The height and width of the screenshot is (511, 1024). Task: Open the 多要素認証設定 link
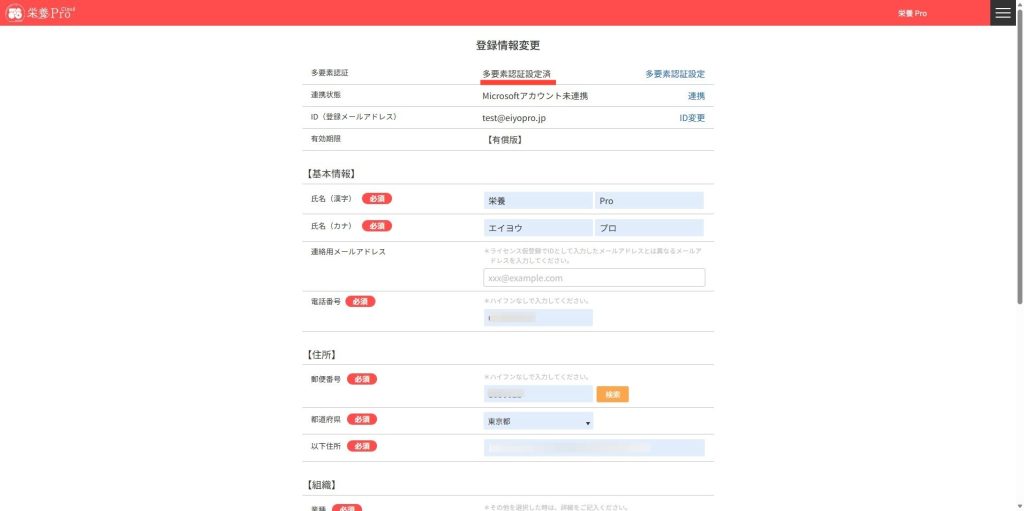[674, 74]
